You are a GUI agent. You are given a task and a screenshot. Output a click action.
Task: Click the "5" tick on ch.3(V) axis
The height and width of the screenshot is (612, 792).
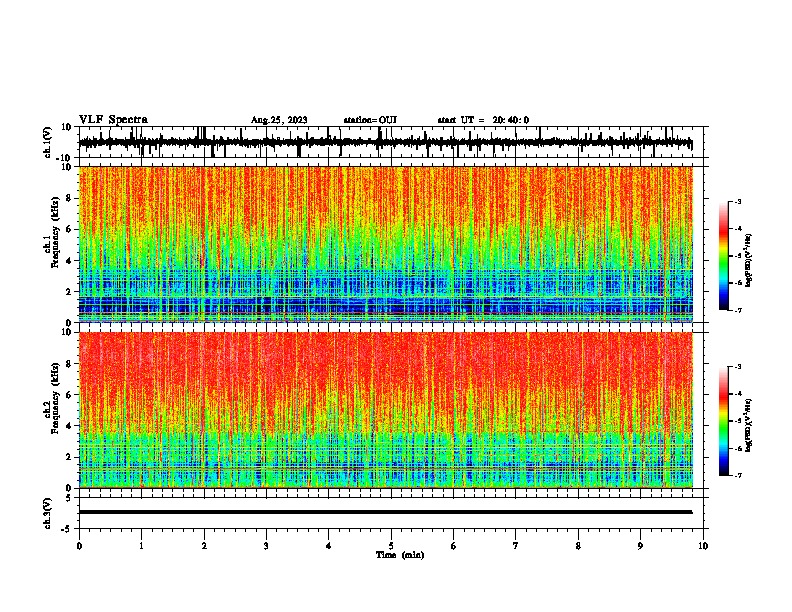tap(70, 498)
